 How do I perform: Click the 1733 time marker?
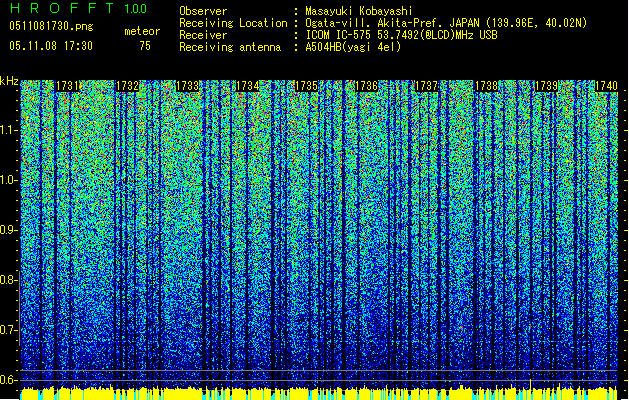click(187, 86)
